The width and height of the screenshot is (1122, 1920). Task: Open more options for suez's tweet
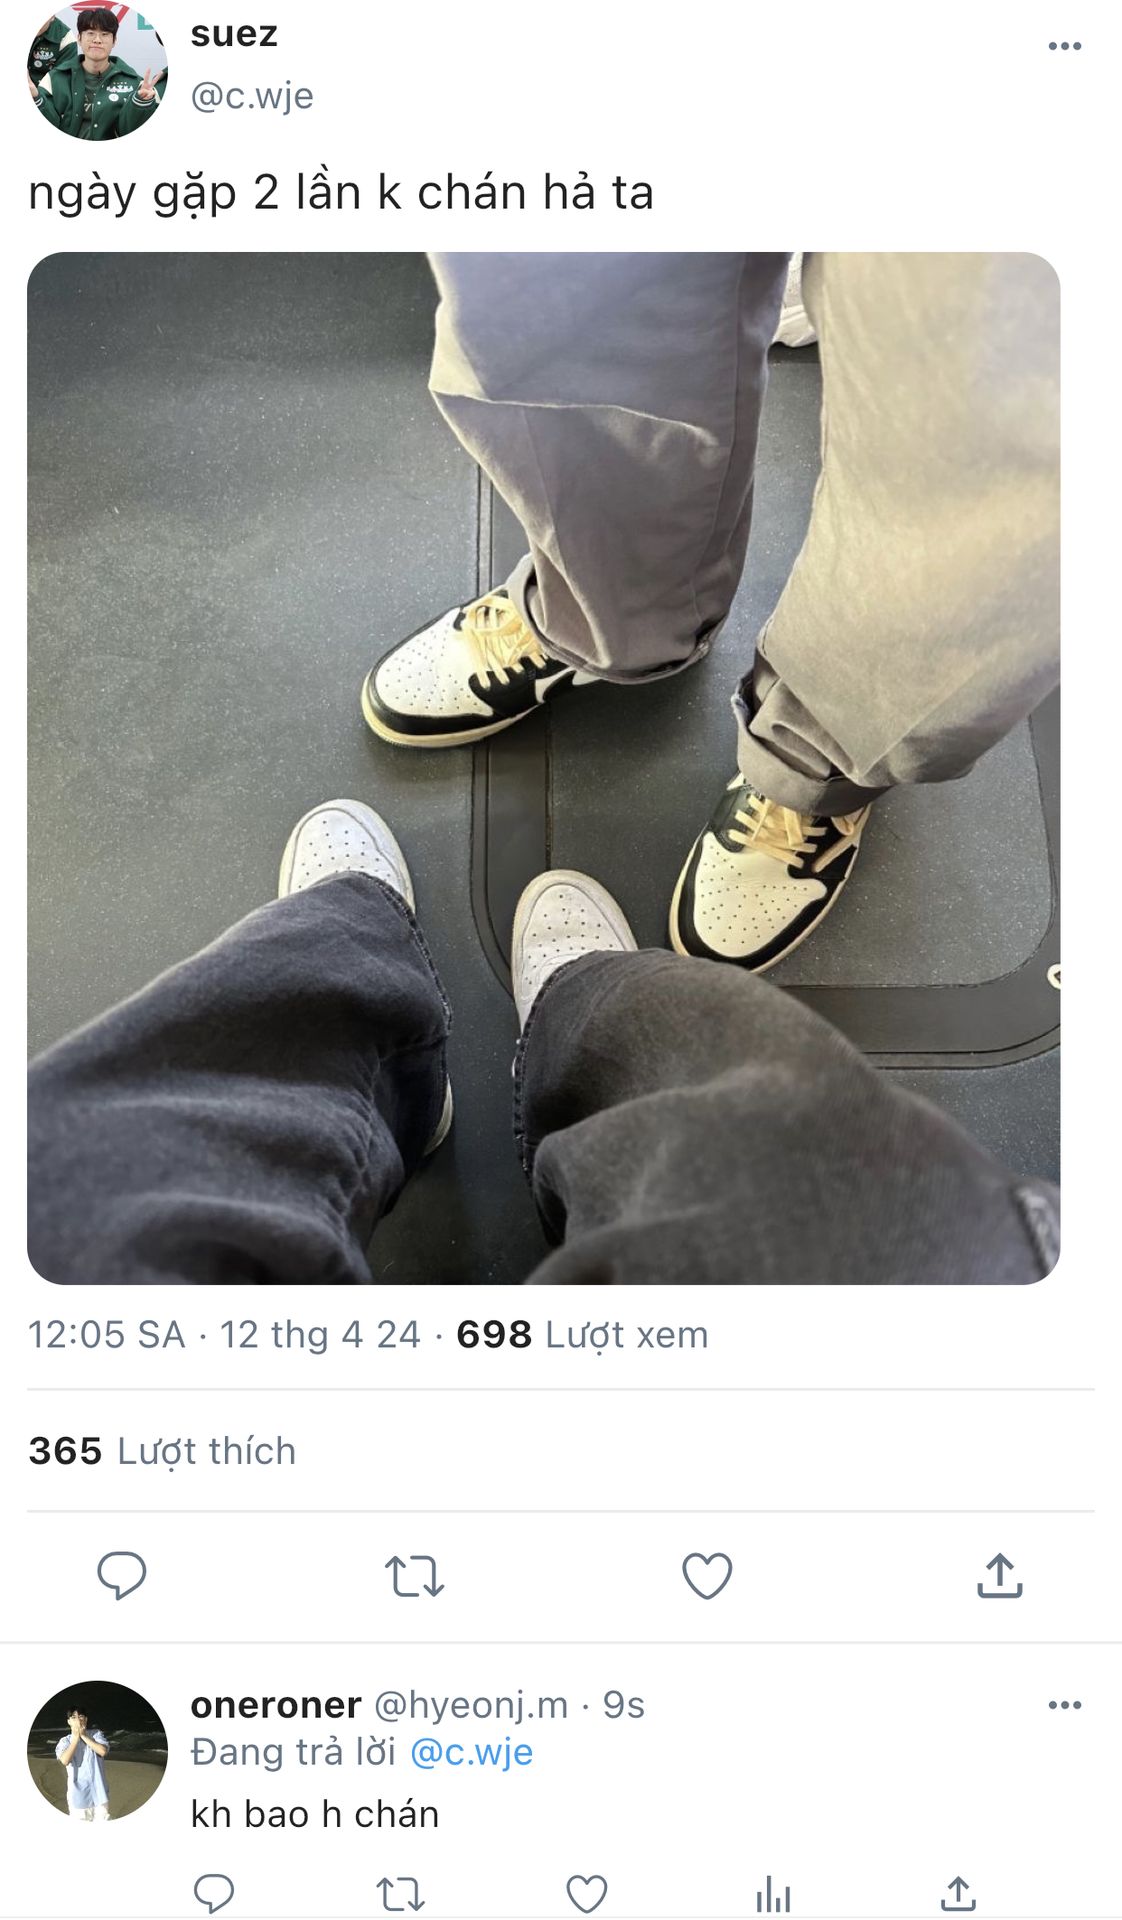click(1065, 46)
